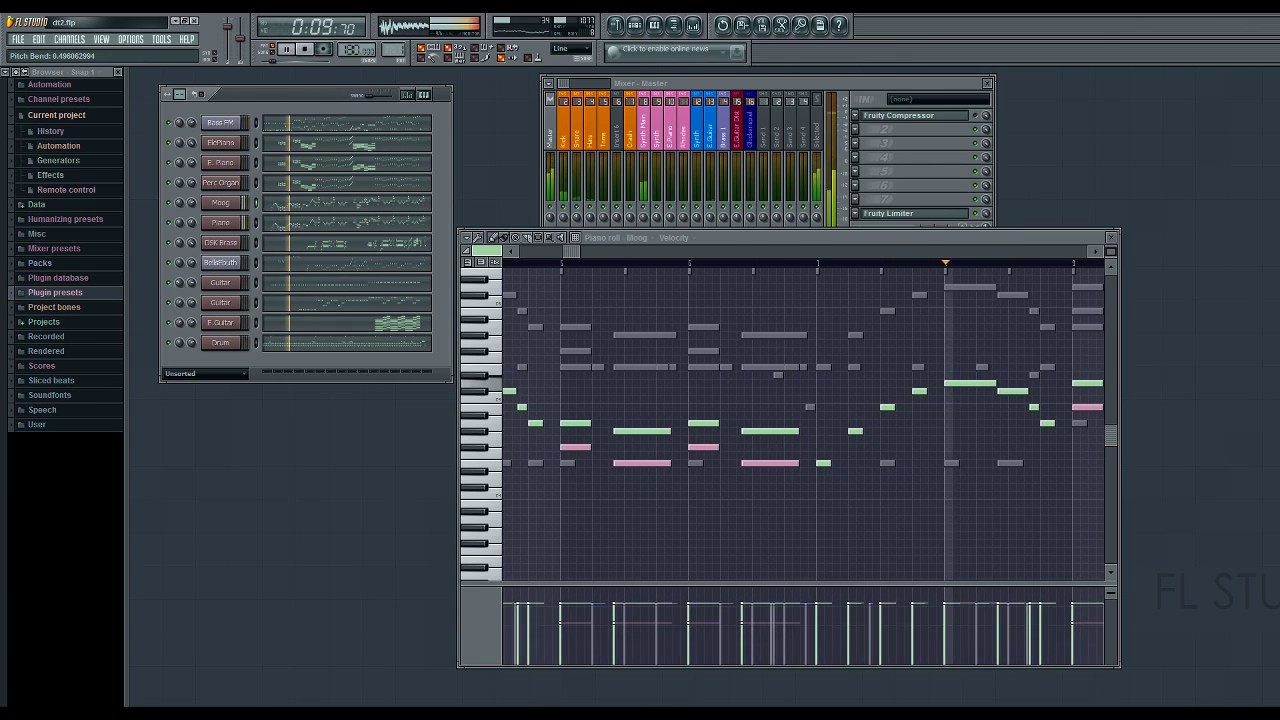The height and width of the screenshot is (720, 1280).
Task: Open the piano roll wrench tools icon
Action: pos(478,238)
